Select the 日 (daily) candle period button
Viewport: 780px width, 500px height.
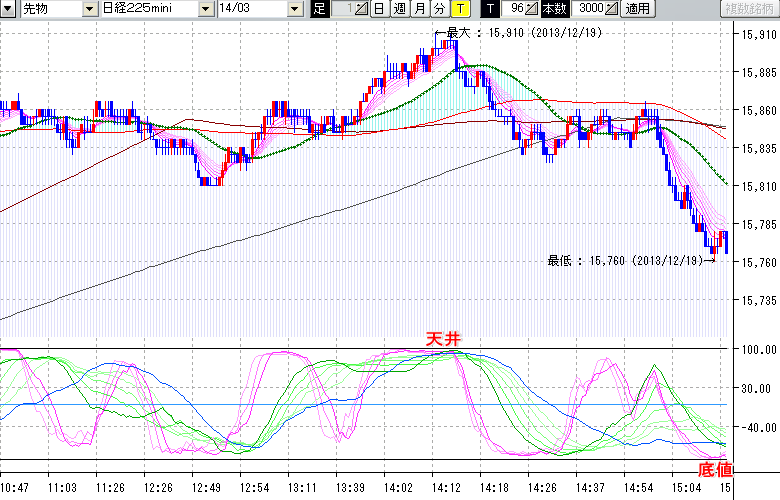379,9
